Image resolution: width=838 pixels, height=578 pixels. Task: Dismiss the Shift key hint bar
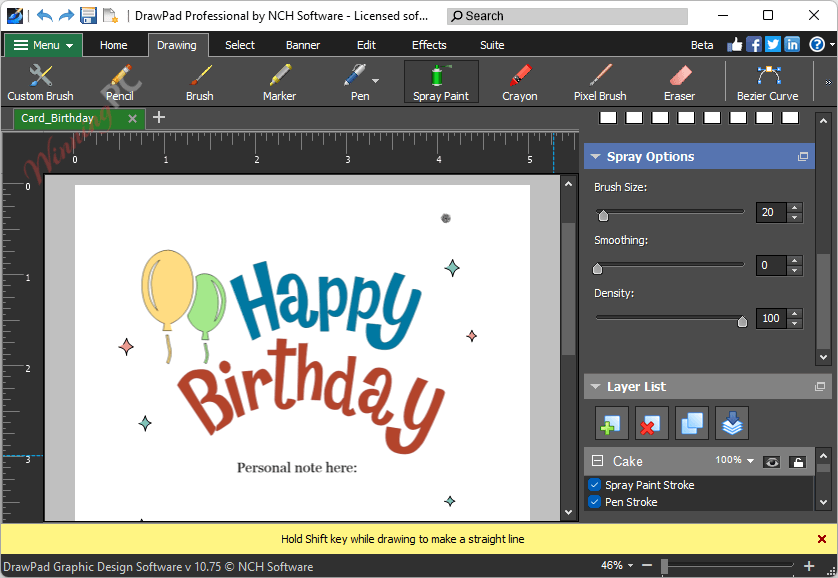pos(823,538)
